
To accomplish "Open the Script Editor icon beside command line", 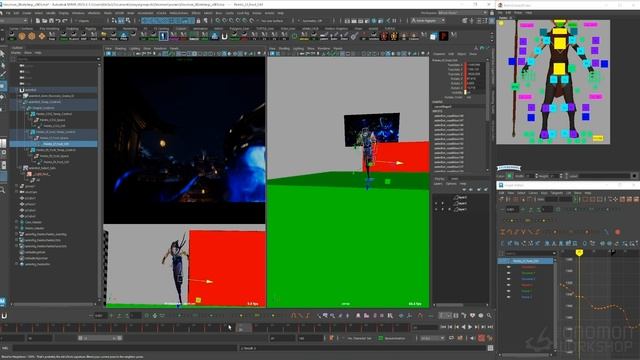I will coord(490,348).
